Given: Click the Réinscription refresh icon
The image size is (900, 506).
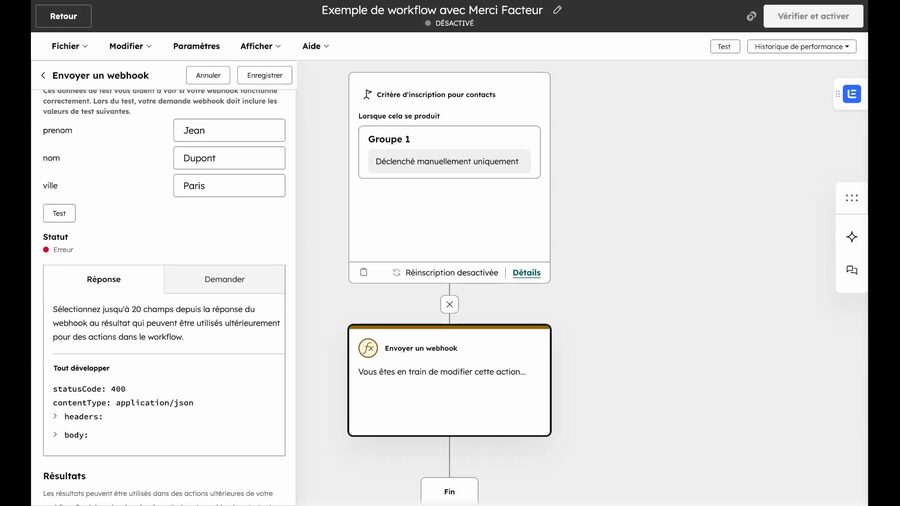Looking at the screenshot, I should pyautogui.click(x=397, y=273).
